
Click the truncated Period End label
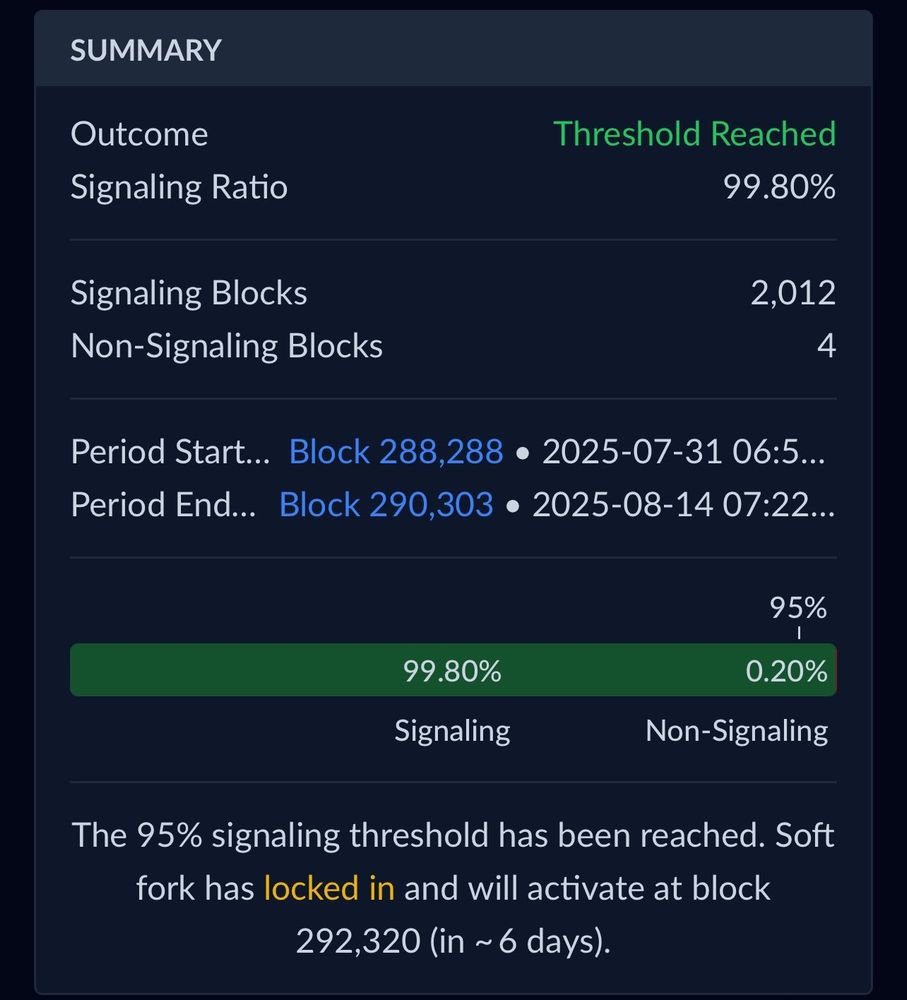163,504
